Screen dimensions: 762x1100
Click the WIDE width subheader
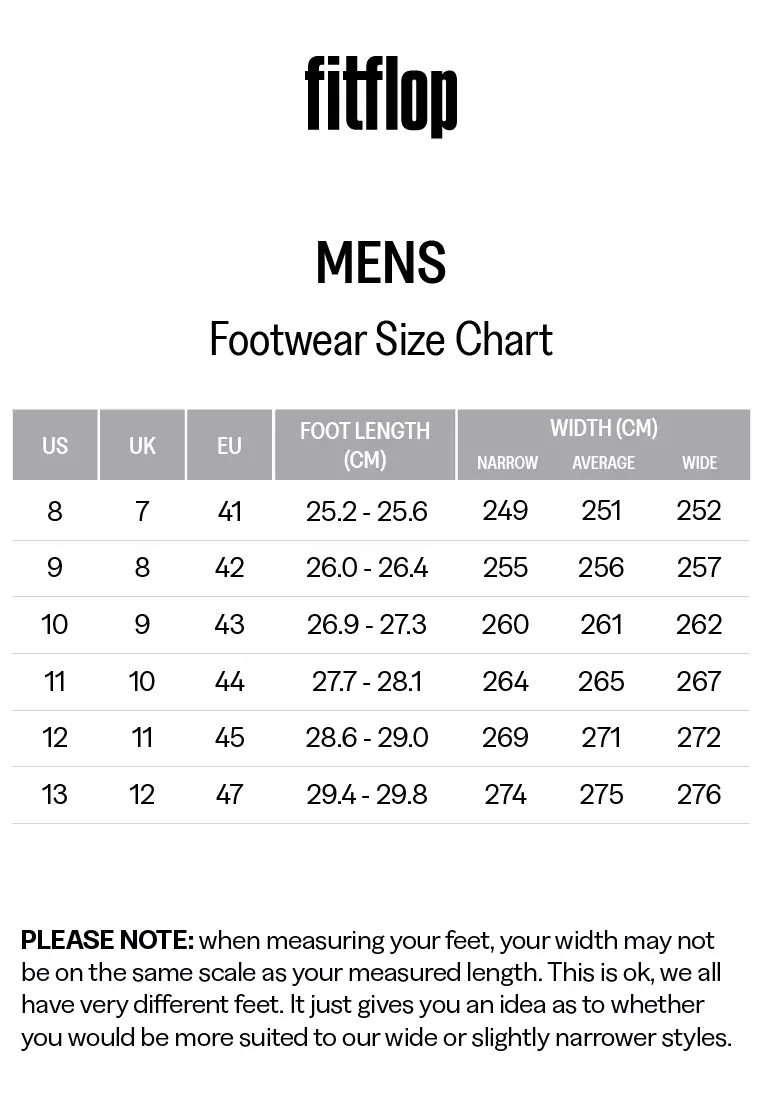tap(700, 463)
